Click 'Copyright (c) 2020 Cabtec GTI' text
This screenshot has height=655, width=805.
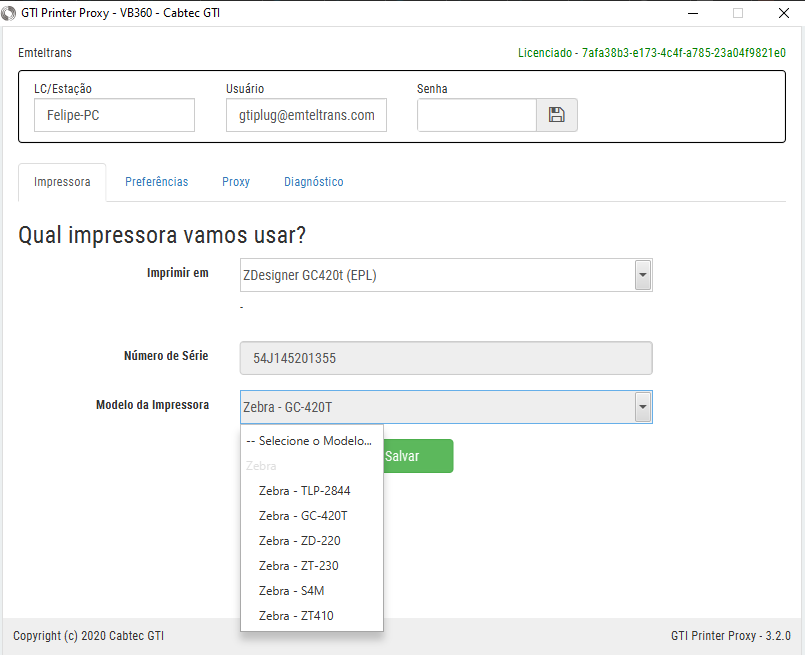coord(88,635)
